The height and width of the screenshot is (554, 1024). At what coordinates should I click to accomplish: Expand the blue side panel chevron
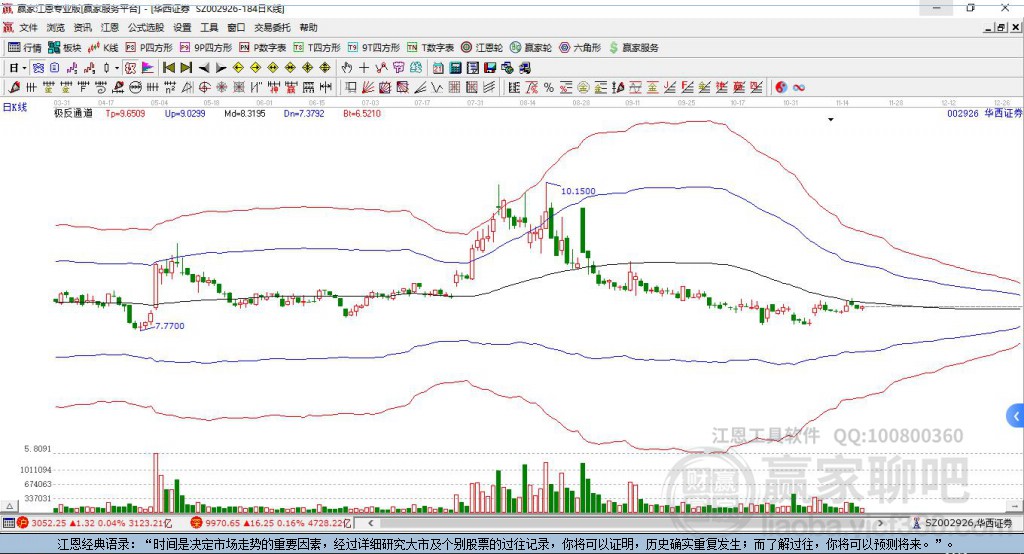click(1016, 416)
